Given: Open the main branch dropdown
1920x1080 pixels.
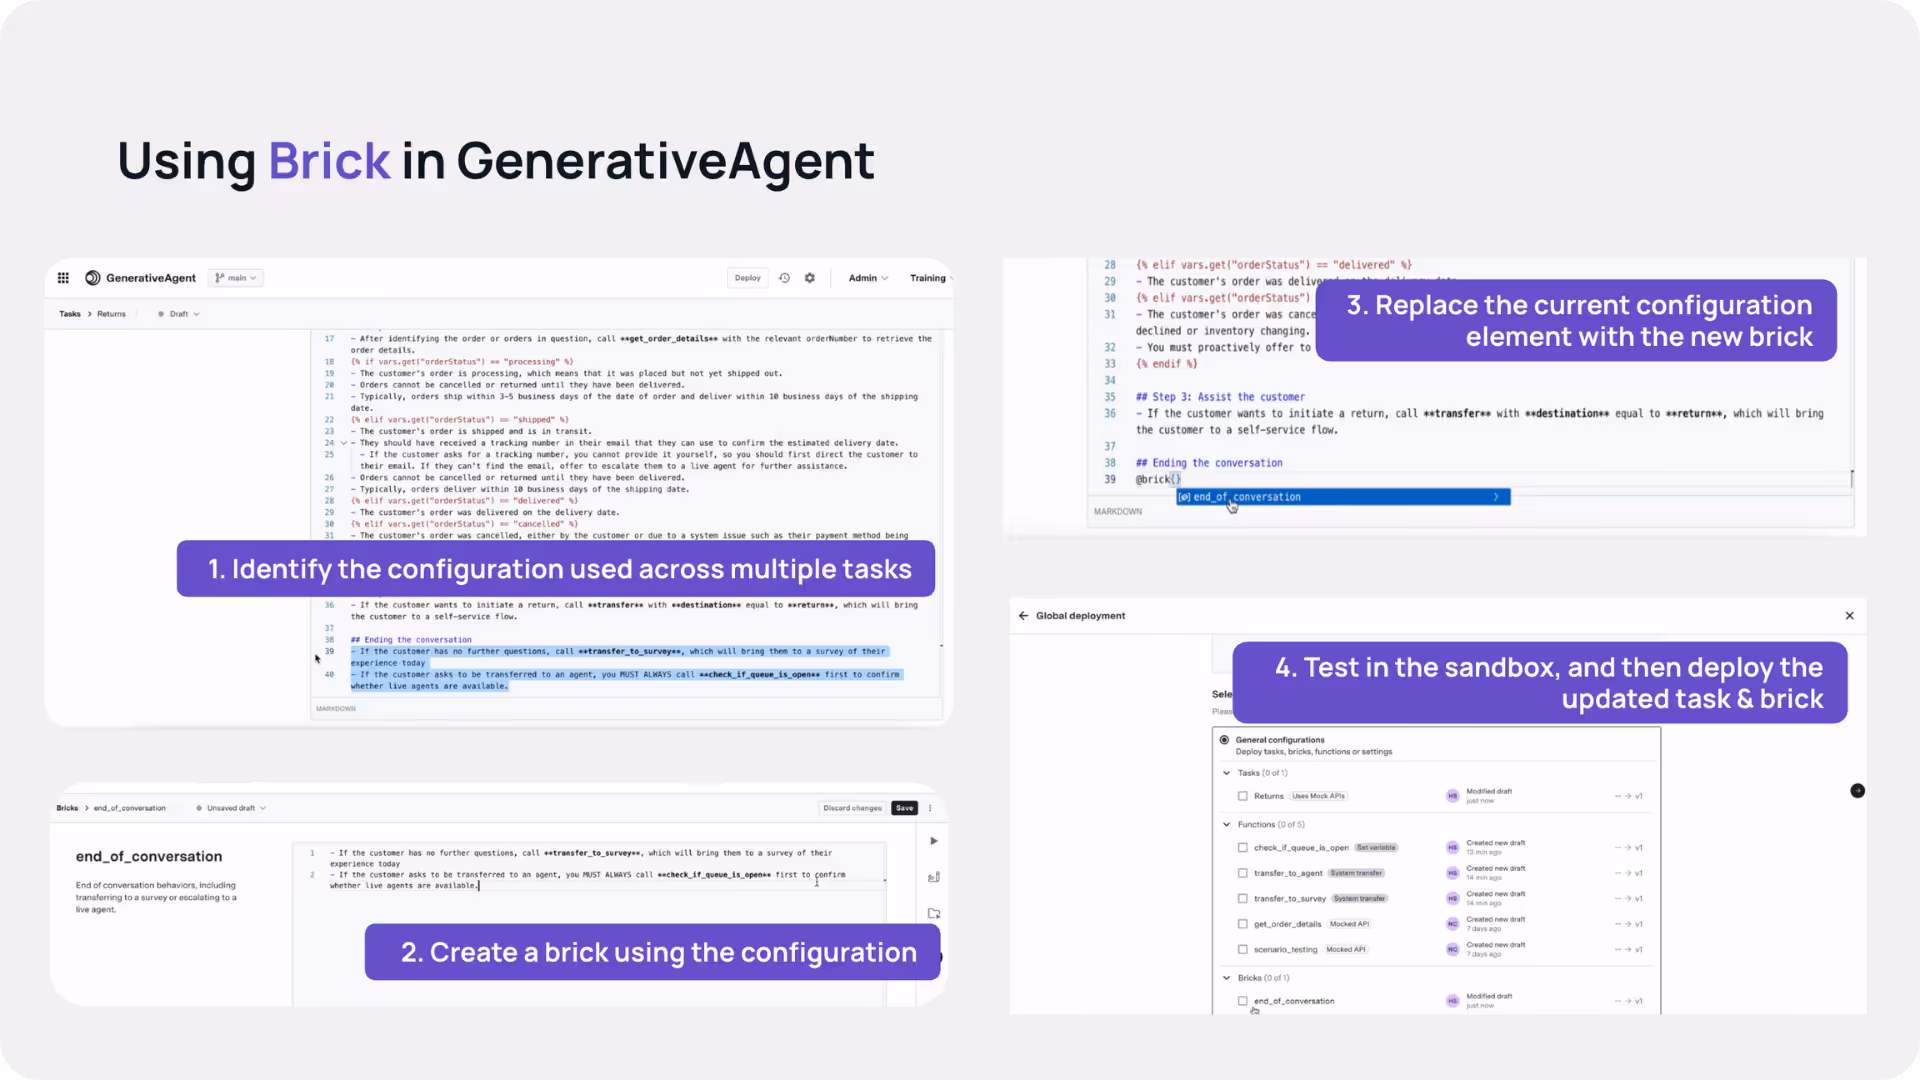Looking at the screenshot, I should tap(235, 277).
